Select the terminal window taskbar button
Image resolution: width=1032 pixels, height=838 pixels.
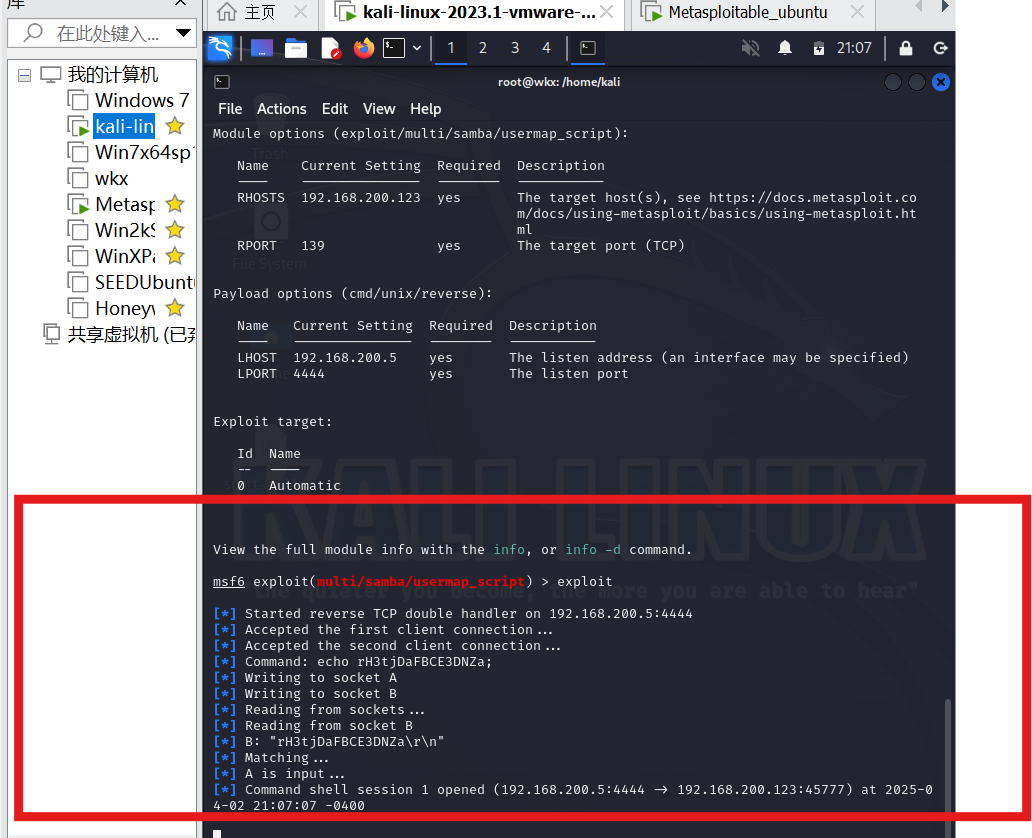pyautogui.click(x=588, y=48)
